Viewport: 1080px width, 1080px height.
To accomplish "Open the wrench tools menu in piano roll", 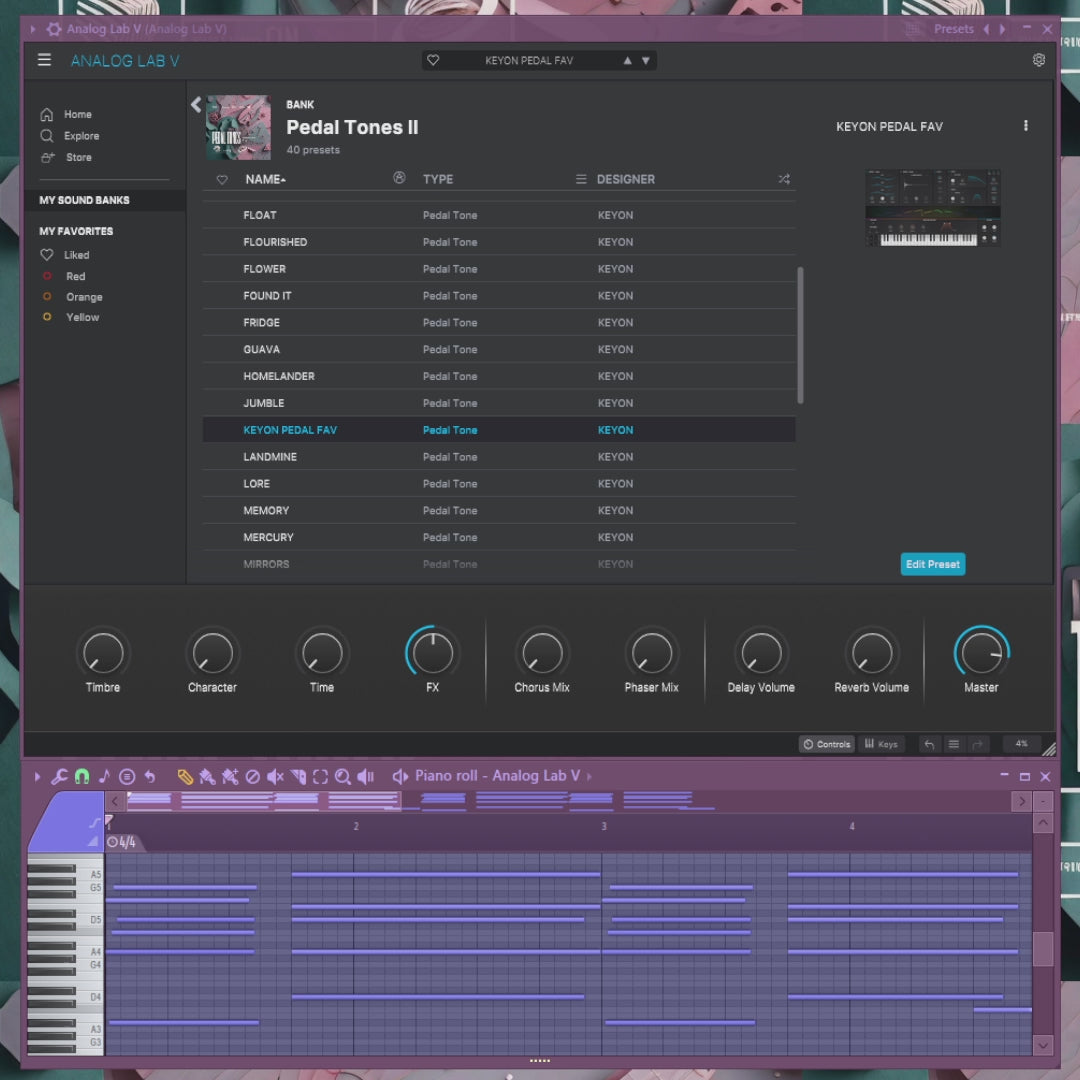I will tap(60, 776).
